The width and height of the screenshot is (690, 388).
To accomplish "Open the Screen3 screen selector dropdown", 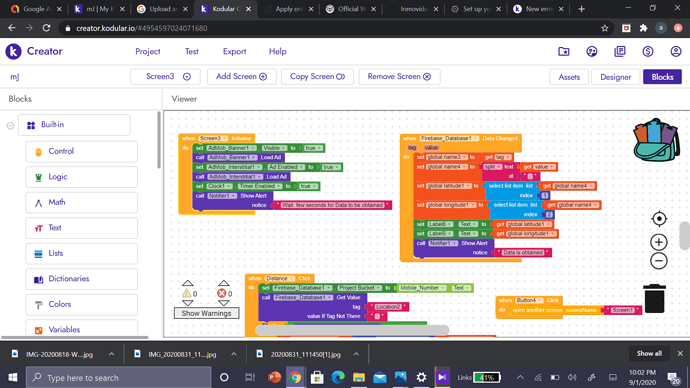I will coord(165,77).
